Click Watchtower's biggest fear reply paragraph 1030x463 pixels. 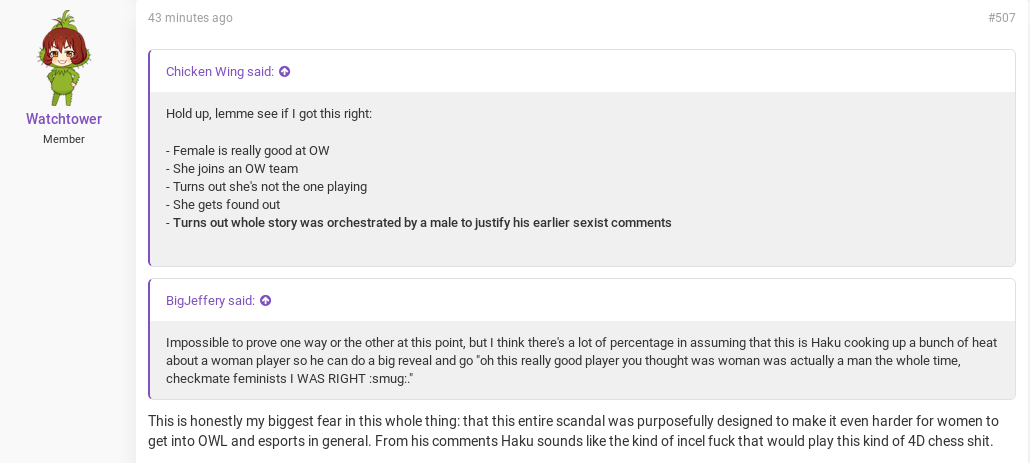(x=573, y=431)
